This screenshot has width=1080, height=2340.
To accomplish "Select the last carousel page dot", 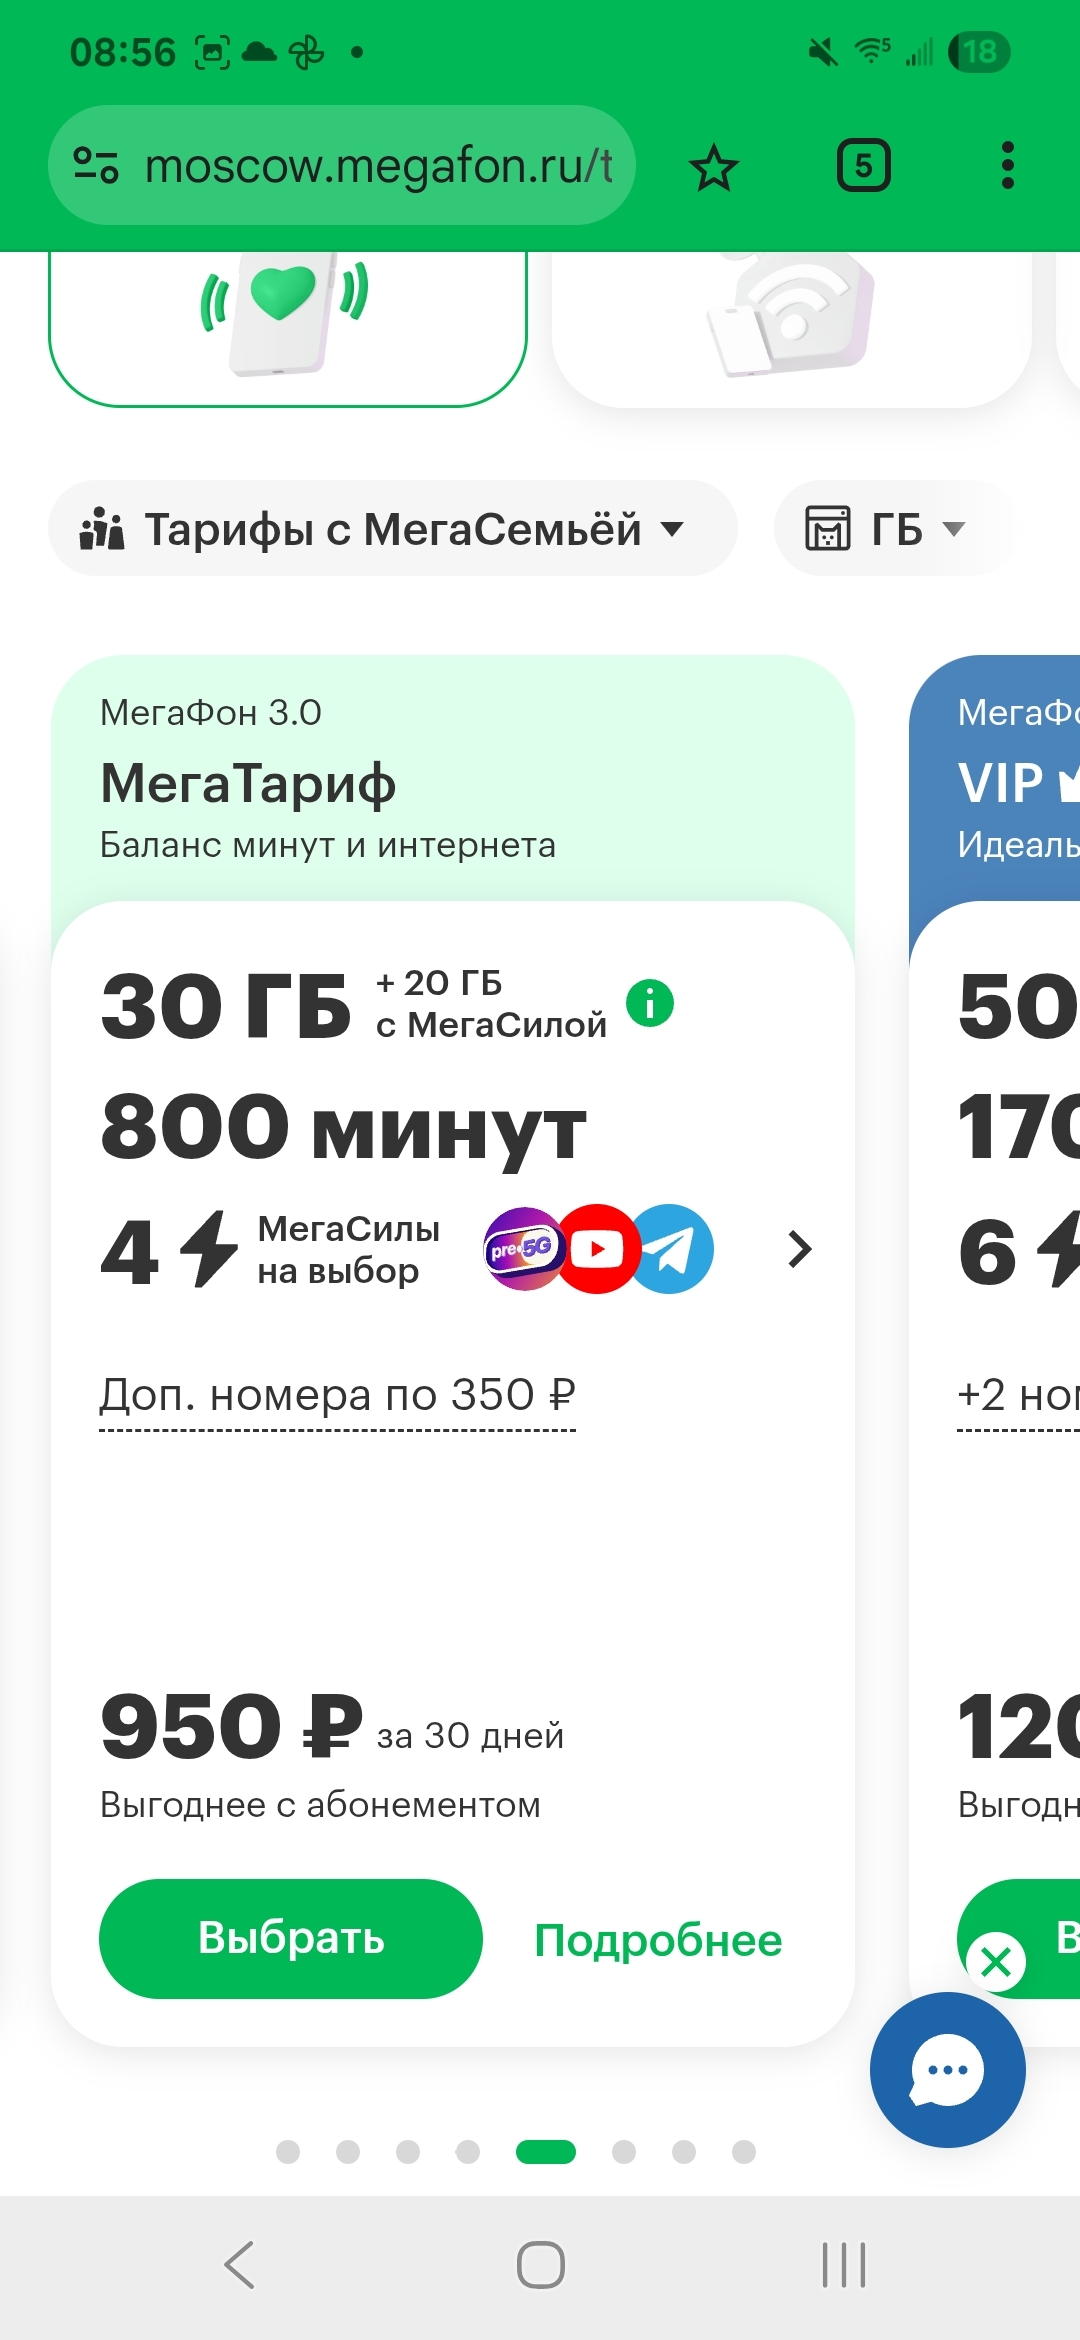I will [744, 2152].
